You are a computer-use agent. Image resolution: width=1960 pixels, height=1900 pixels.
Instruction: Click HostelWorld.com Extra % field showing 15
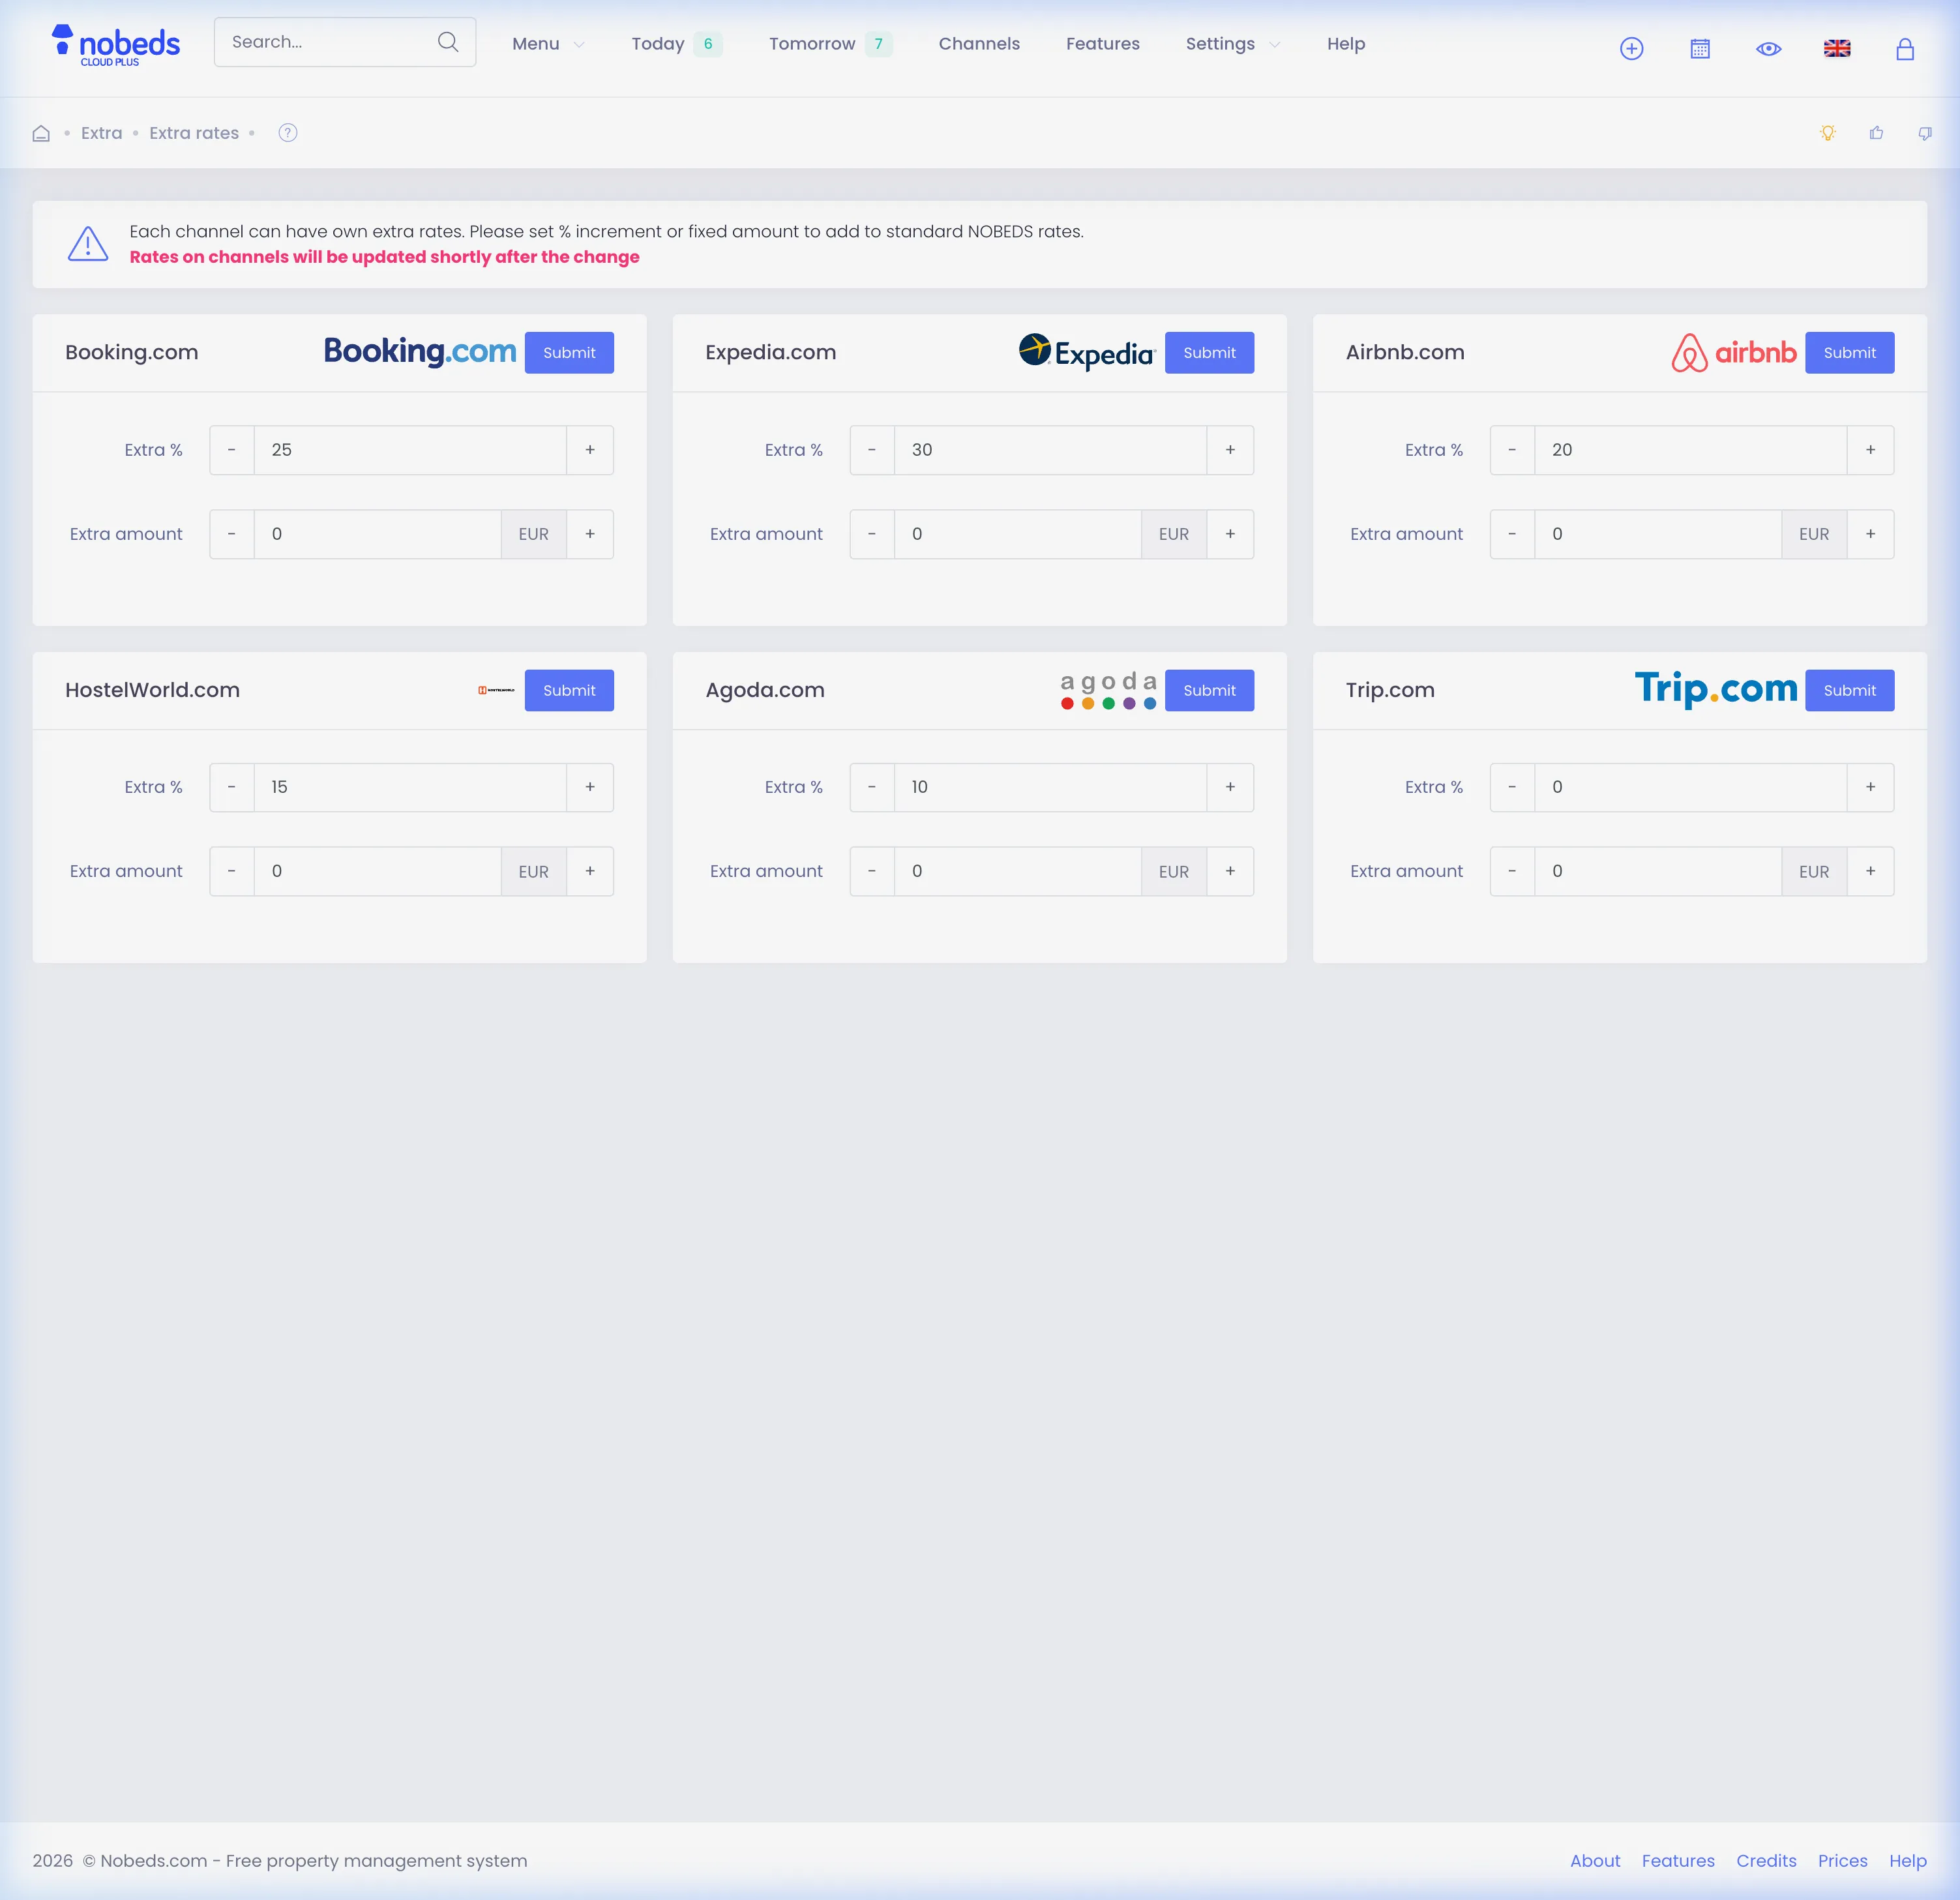point(410,787)
